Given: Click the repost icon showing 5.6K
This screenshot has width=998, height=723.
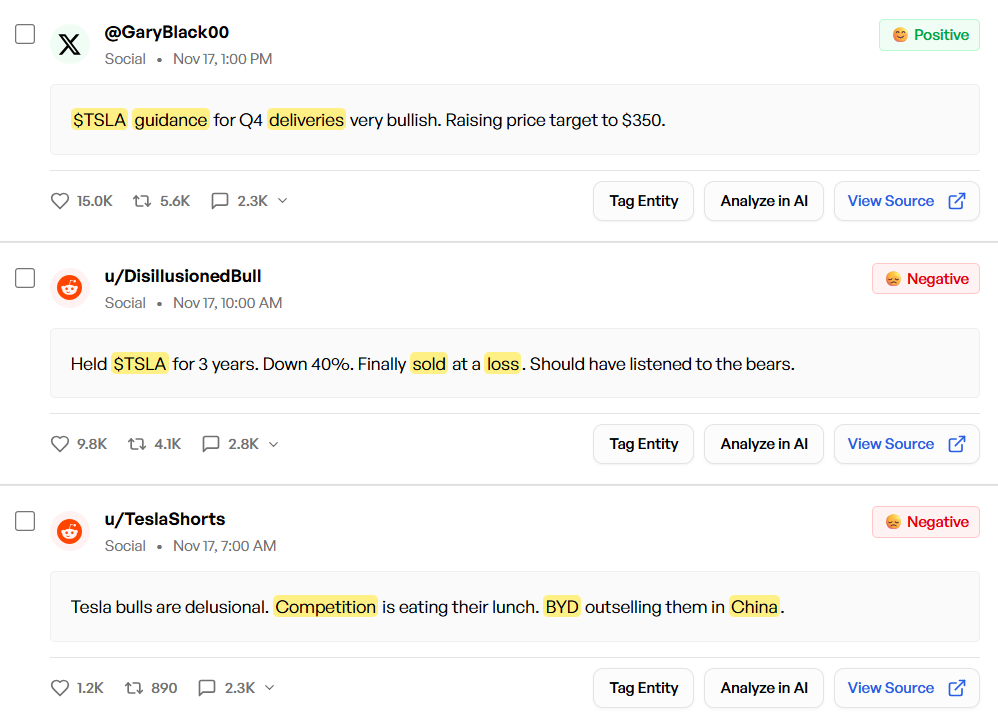Looking at the screenshot, I should click(x=142, y=201).
